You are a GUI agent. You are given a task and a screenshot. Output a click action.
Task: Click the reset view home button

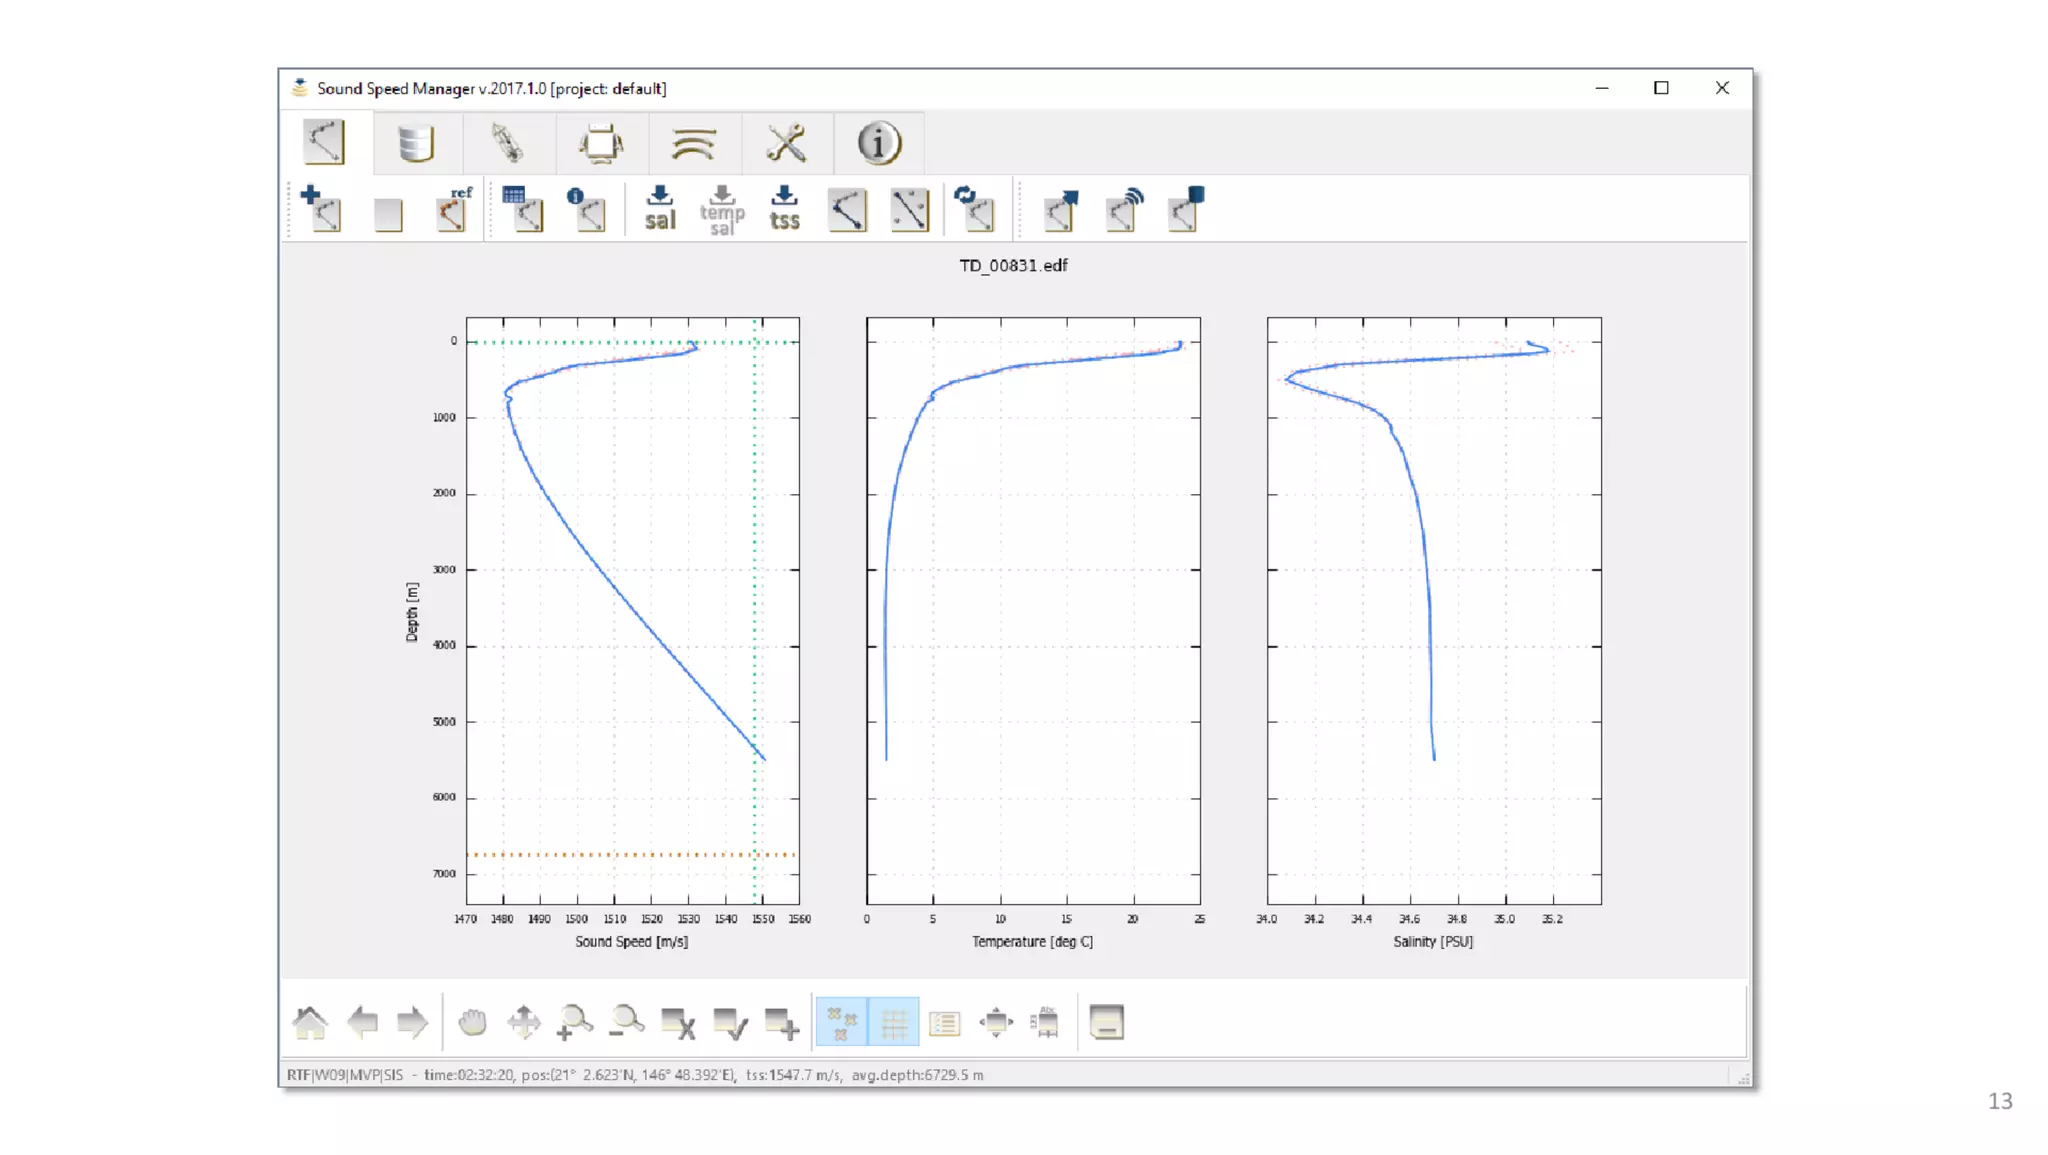pos(310,1022)
